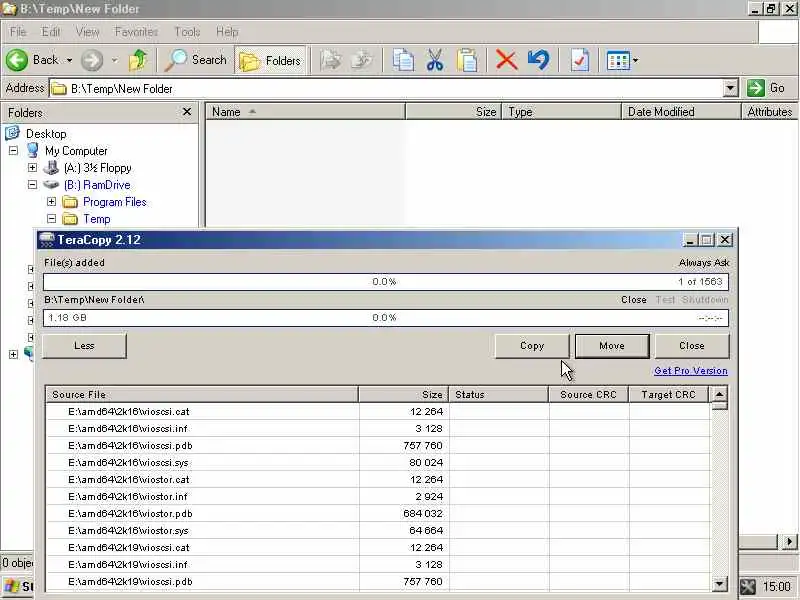Expand the Program Files folder node

pos(51,202)
